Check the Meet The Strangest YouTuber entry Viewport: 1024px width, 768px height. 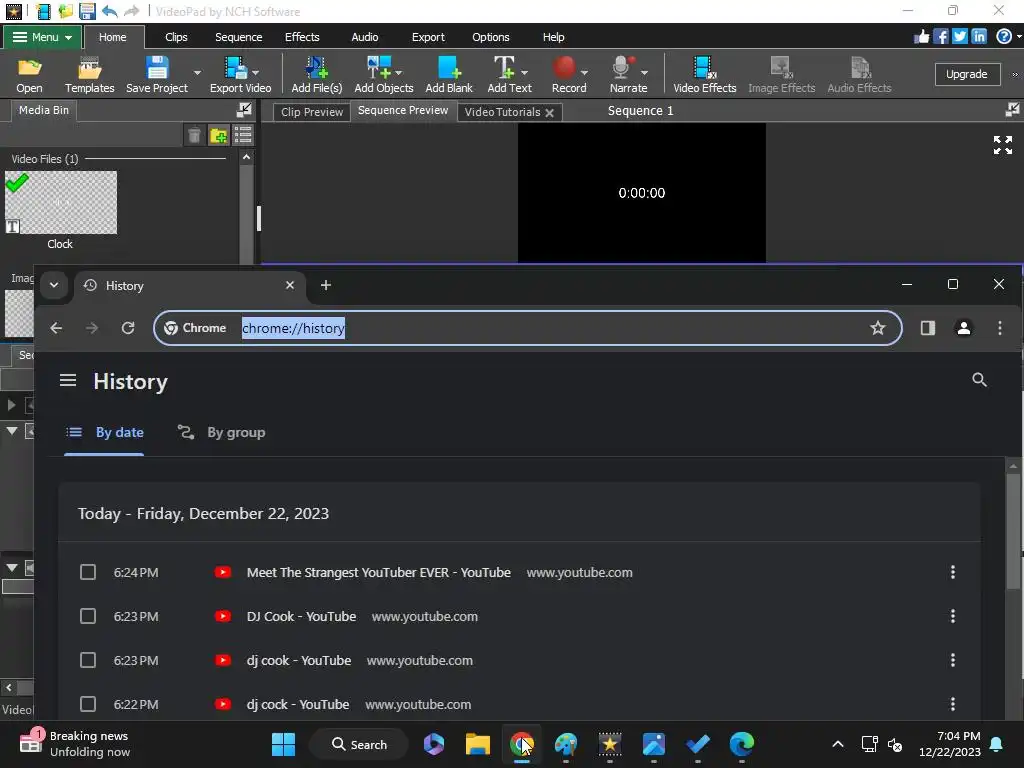click(88, 572)
